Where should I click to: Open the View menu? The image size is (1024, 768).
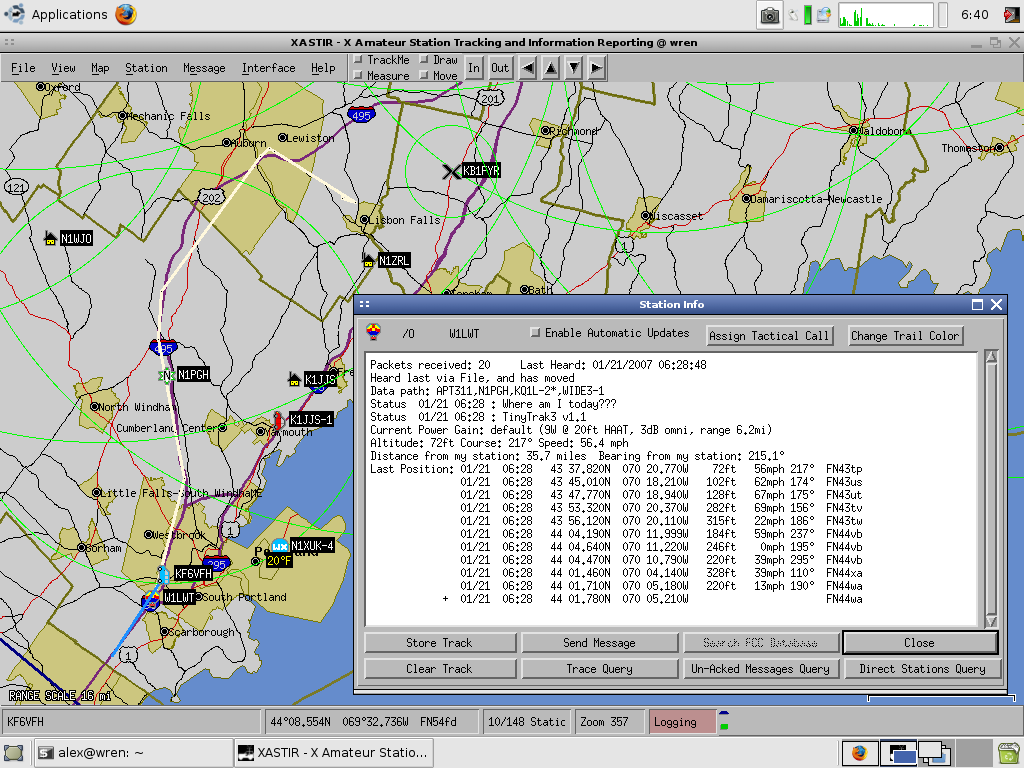pos(63,68)
